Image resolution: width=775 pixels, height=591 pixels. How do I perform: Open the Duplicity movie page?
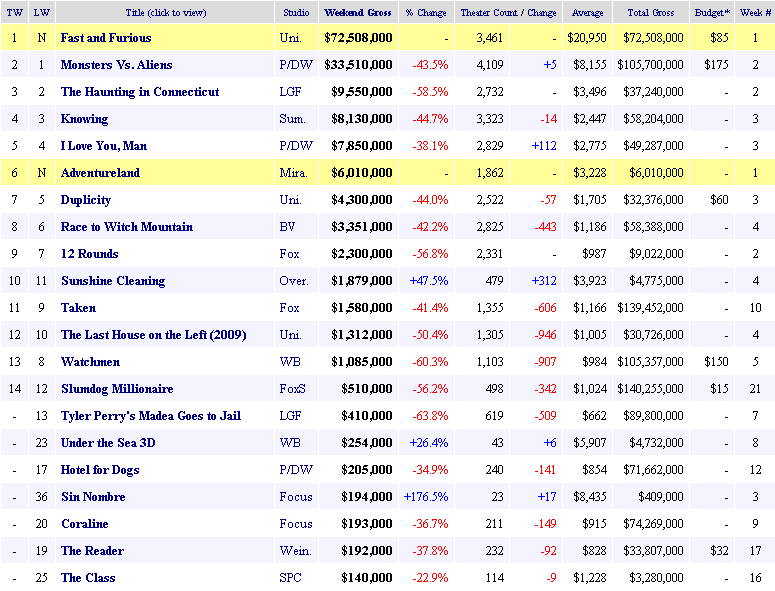click(86, 200)
